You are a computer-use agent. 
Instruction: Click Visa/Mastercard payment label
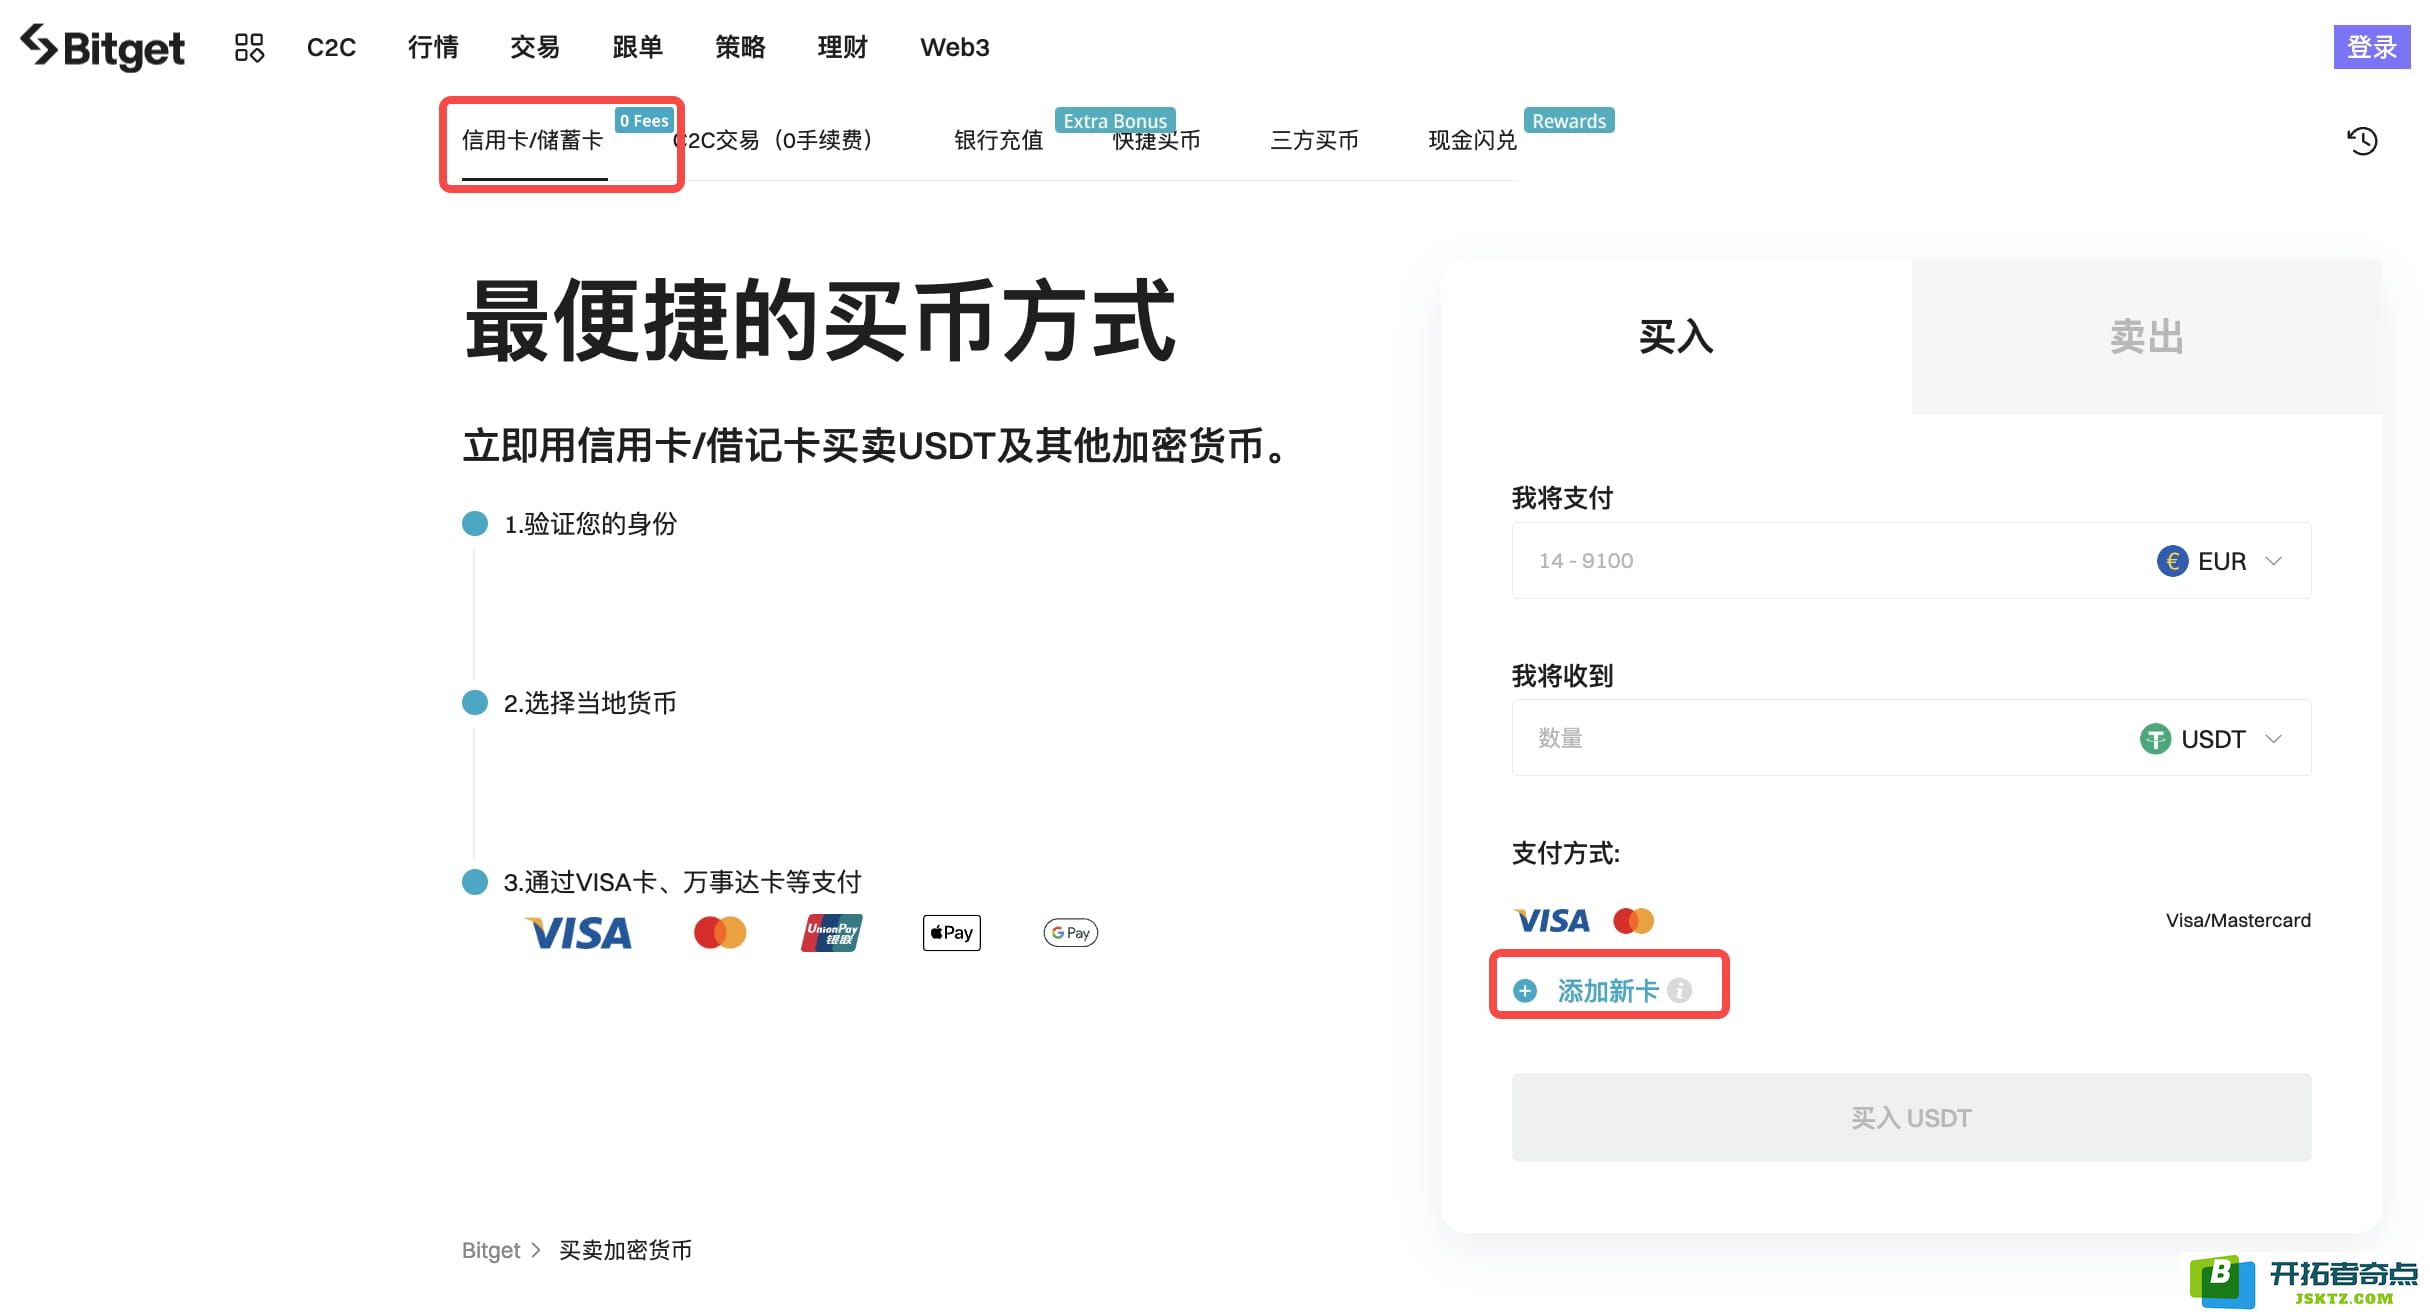(x=2238, y=920)
